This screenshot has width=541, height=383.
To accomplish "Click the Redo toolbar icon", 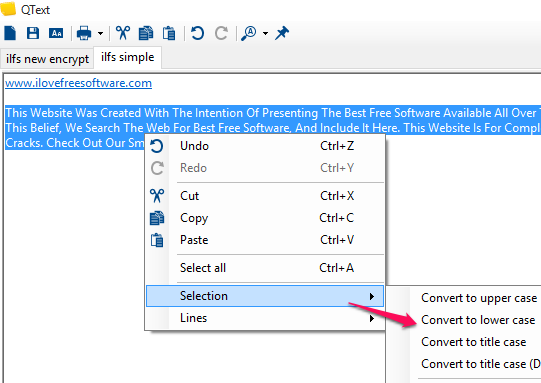I will (x=221, y=33).
